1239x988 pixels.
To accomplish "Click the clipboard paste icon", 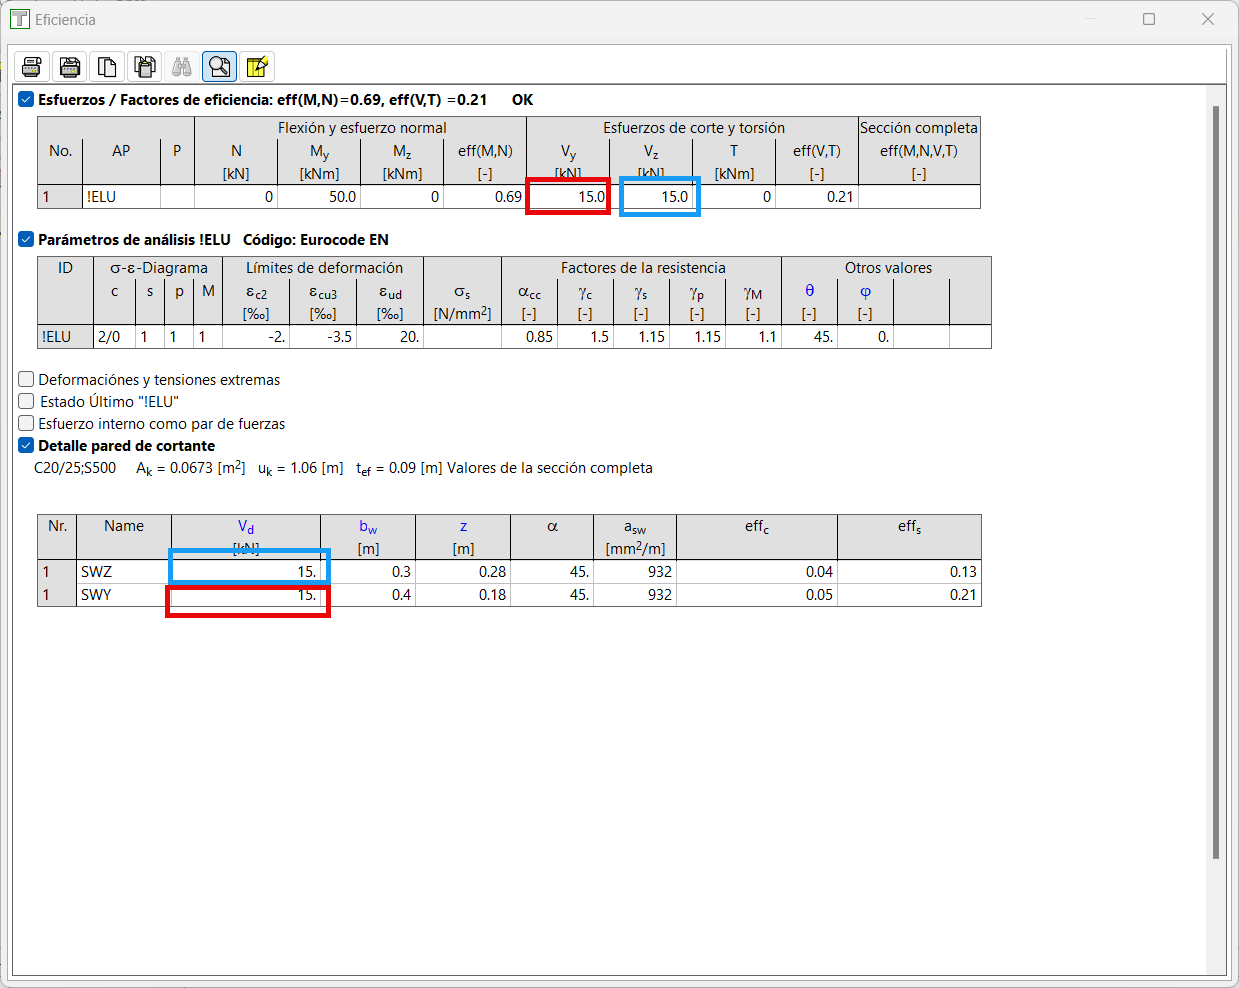I will tap(145, 67).
